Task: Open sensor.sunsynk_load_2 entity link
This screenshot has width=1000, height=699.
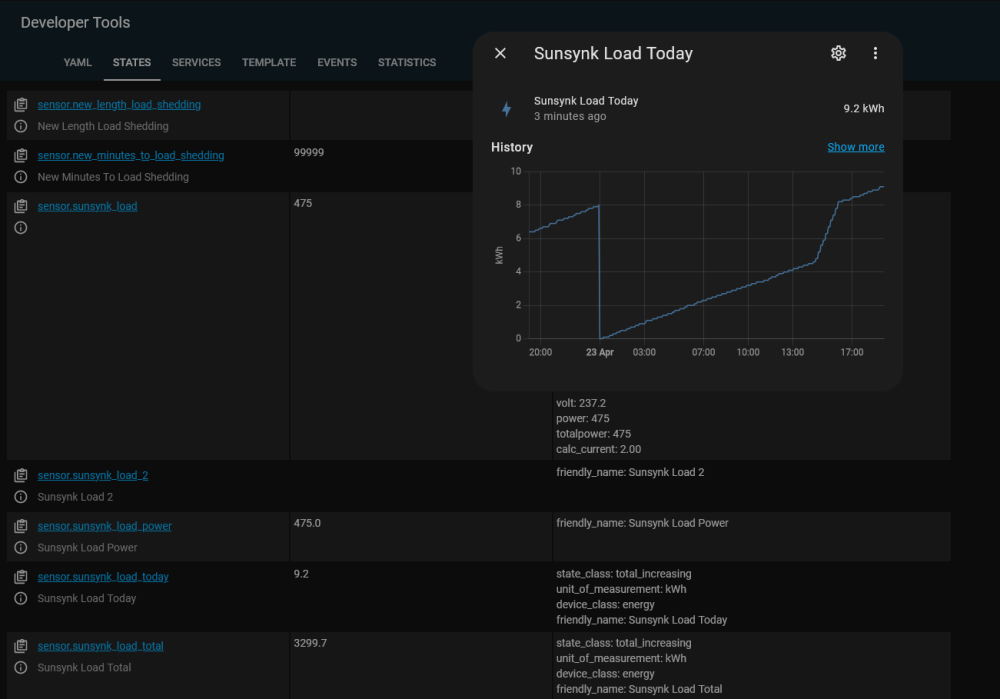Action: [x=93, y=475]
